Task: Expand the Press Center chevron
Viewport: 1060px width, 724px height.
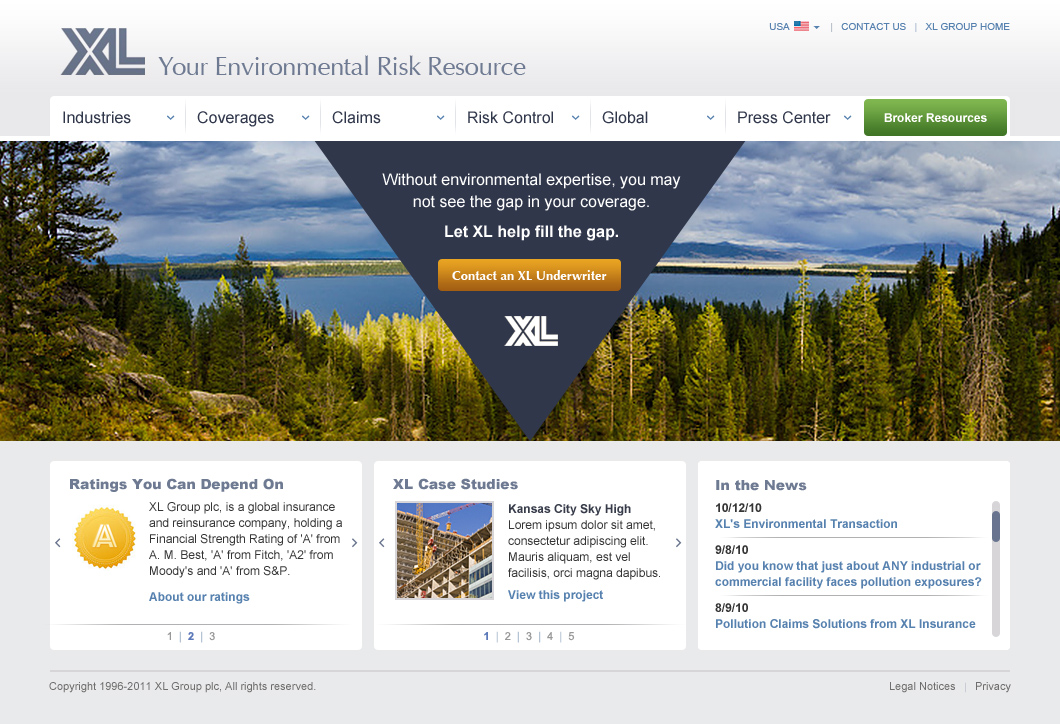Action: point(848,118)
